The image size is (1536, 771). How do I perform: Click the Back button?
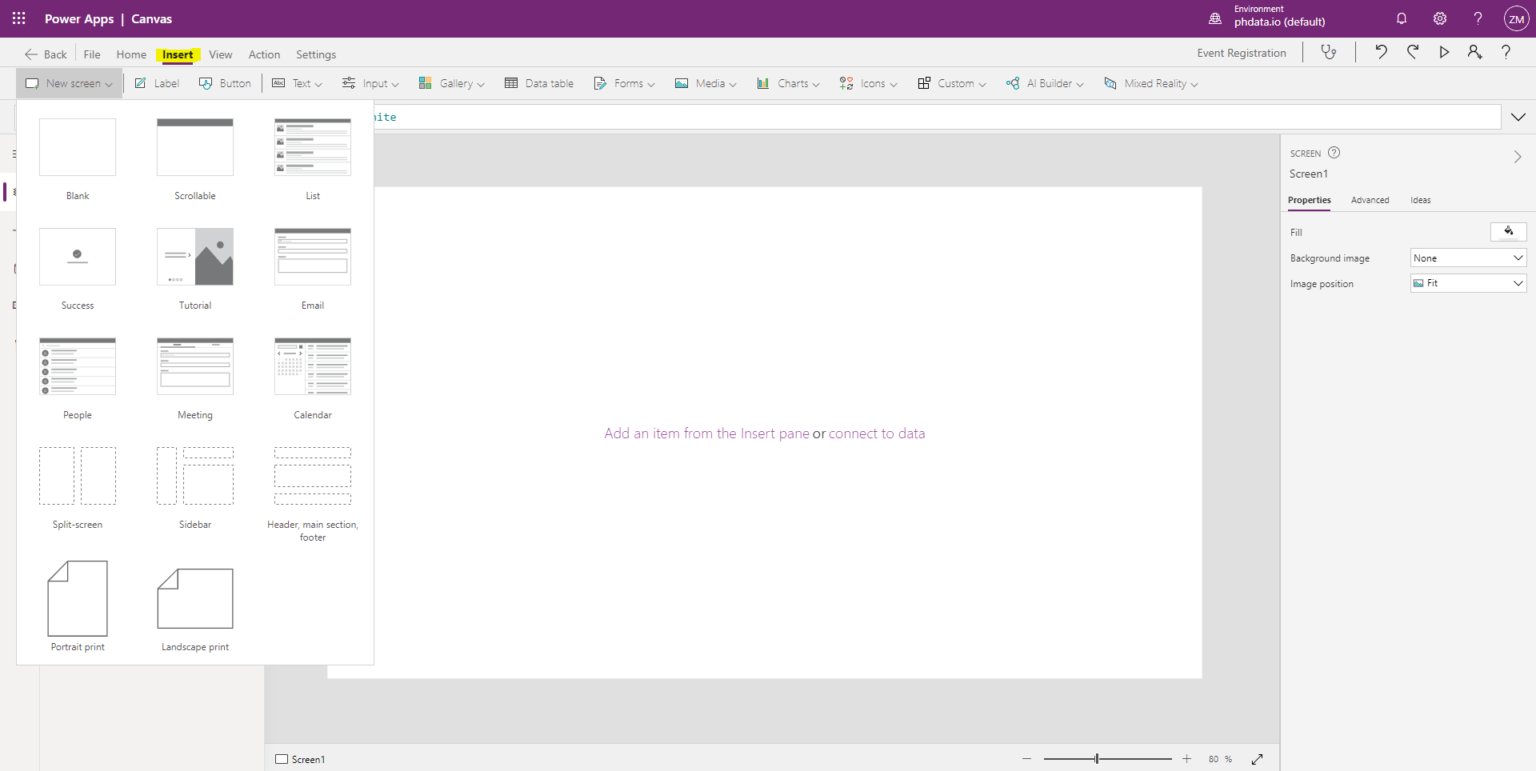pos(45,54)
